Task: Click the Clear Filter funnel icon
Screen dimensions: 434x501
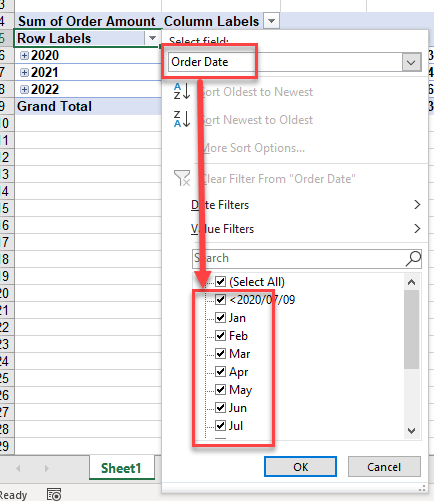Action: tap(182, 178)
